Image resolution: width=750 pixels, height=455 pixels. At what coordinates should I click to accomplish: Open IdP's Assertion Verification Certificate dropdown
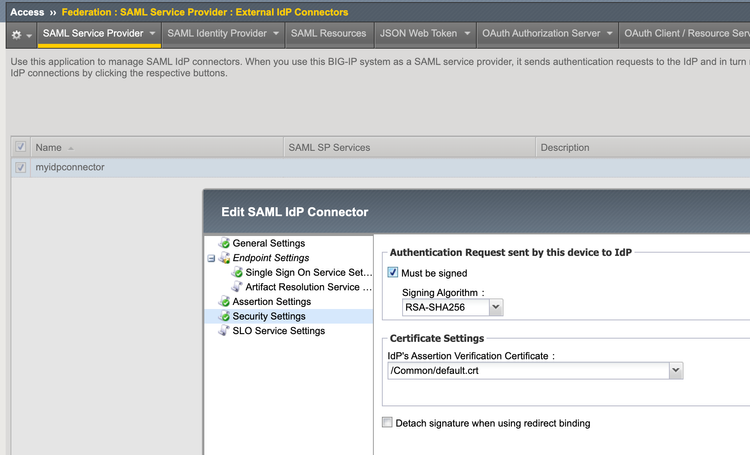click(535, 370)
